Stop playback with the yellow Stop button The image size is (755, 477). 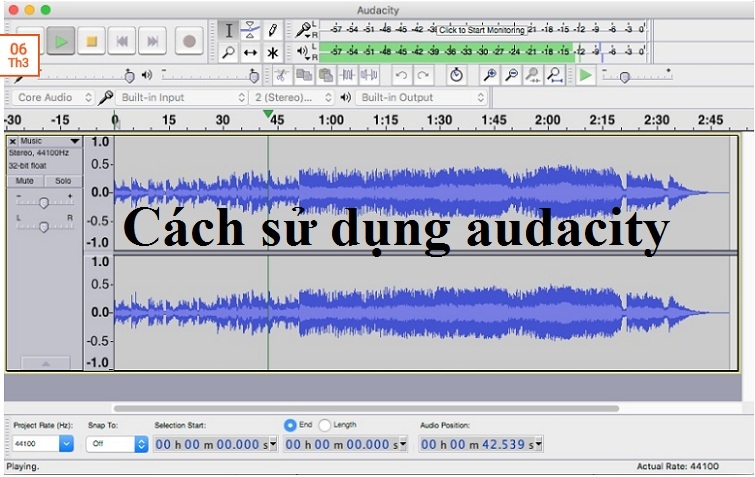[x=91, y=41]
